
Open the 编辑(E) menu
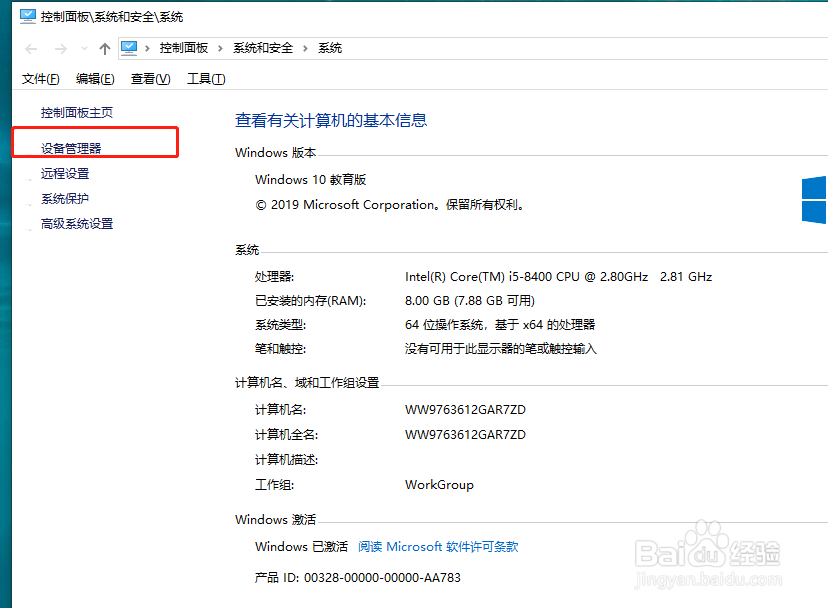[x=95, y=79]
